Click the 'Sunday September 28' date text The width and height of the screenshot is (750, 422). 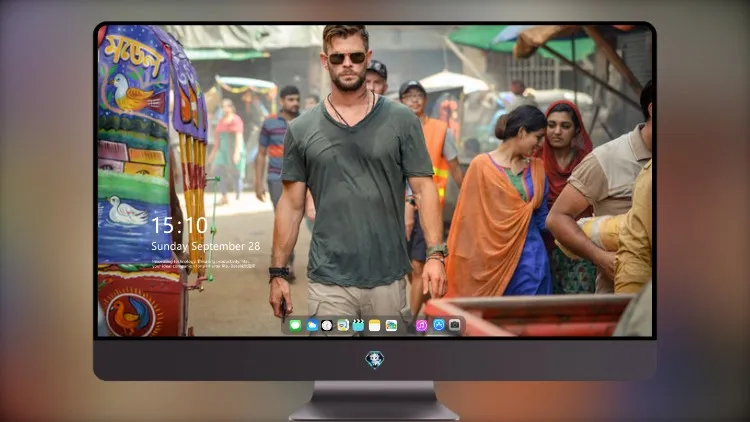(206, 246)
